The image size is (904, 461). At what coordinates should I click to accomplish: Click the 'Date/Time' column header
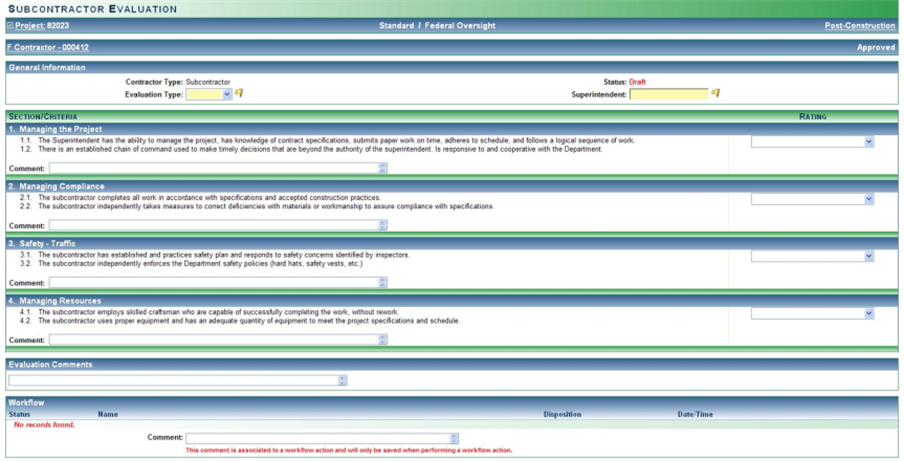click(695, 414)
